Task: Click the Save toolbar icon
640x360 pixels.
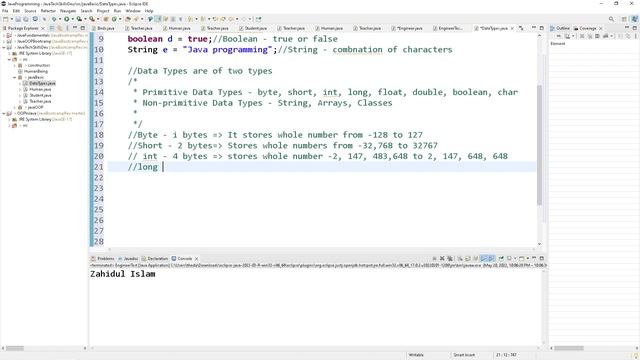Action: click(18, 19)
